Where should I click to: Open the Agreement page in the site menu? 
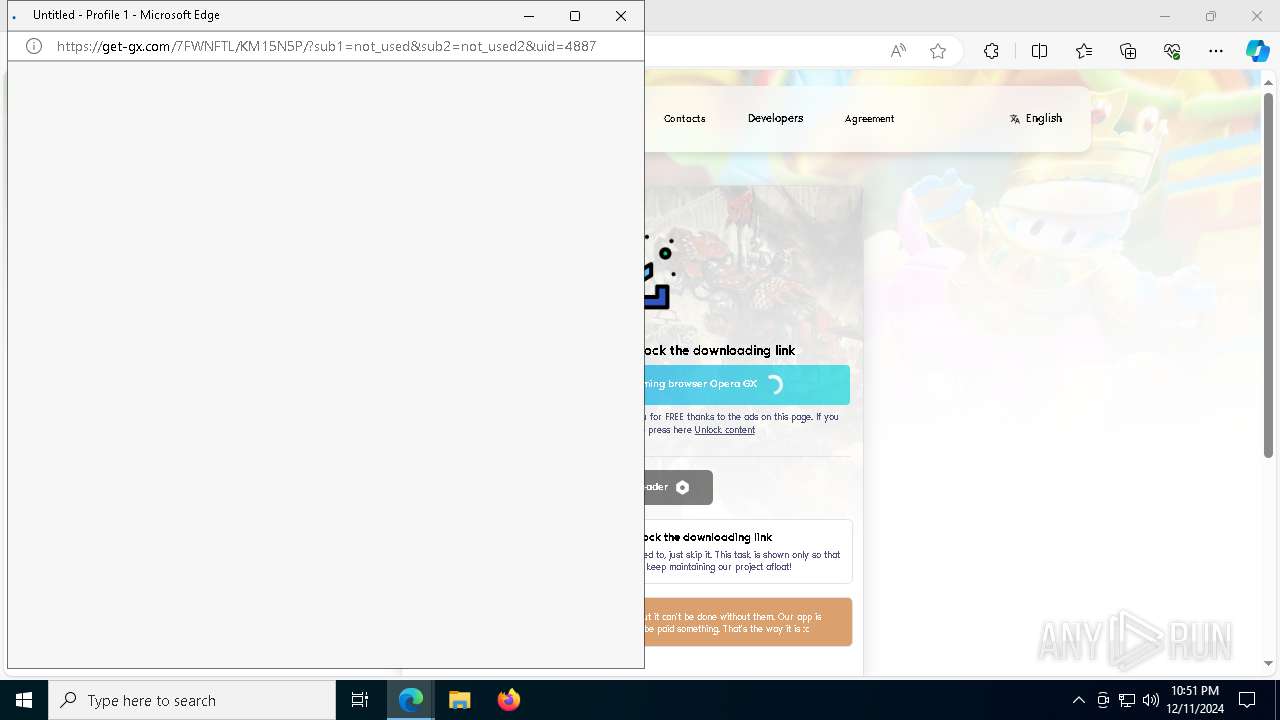coord(869,118)
